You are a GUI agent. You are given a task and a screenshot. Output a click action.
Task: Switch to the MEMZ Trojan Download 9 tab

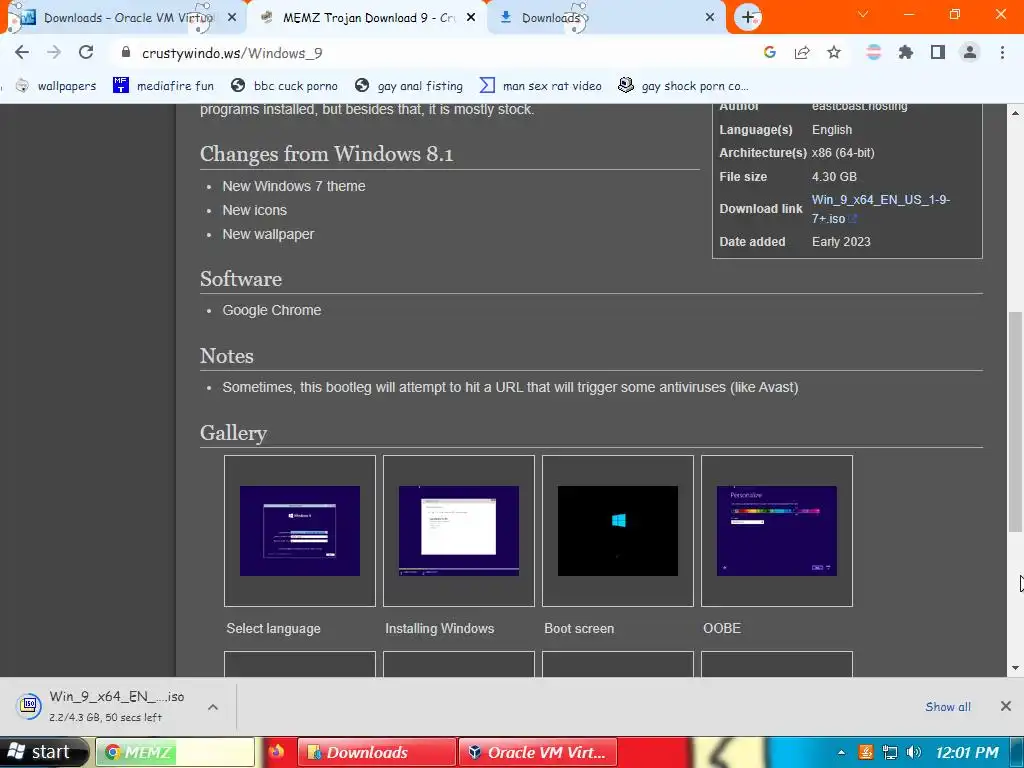coord(368,18)
